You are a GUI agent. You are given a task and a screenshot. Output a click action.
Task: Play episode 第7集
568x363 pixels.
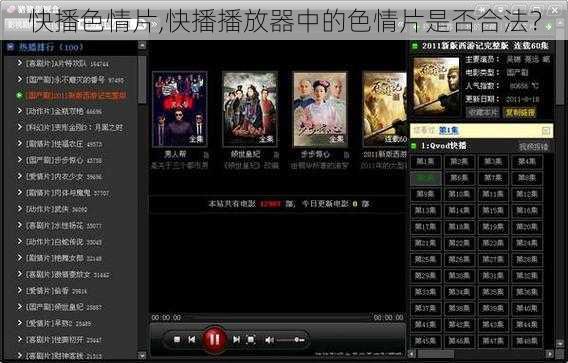[x=493, y=178]
